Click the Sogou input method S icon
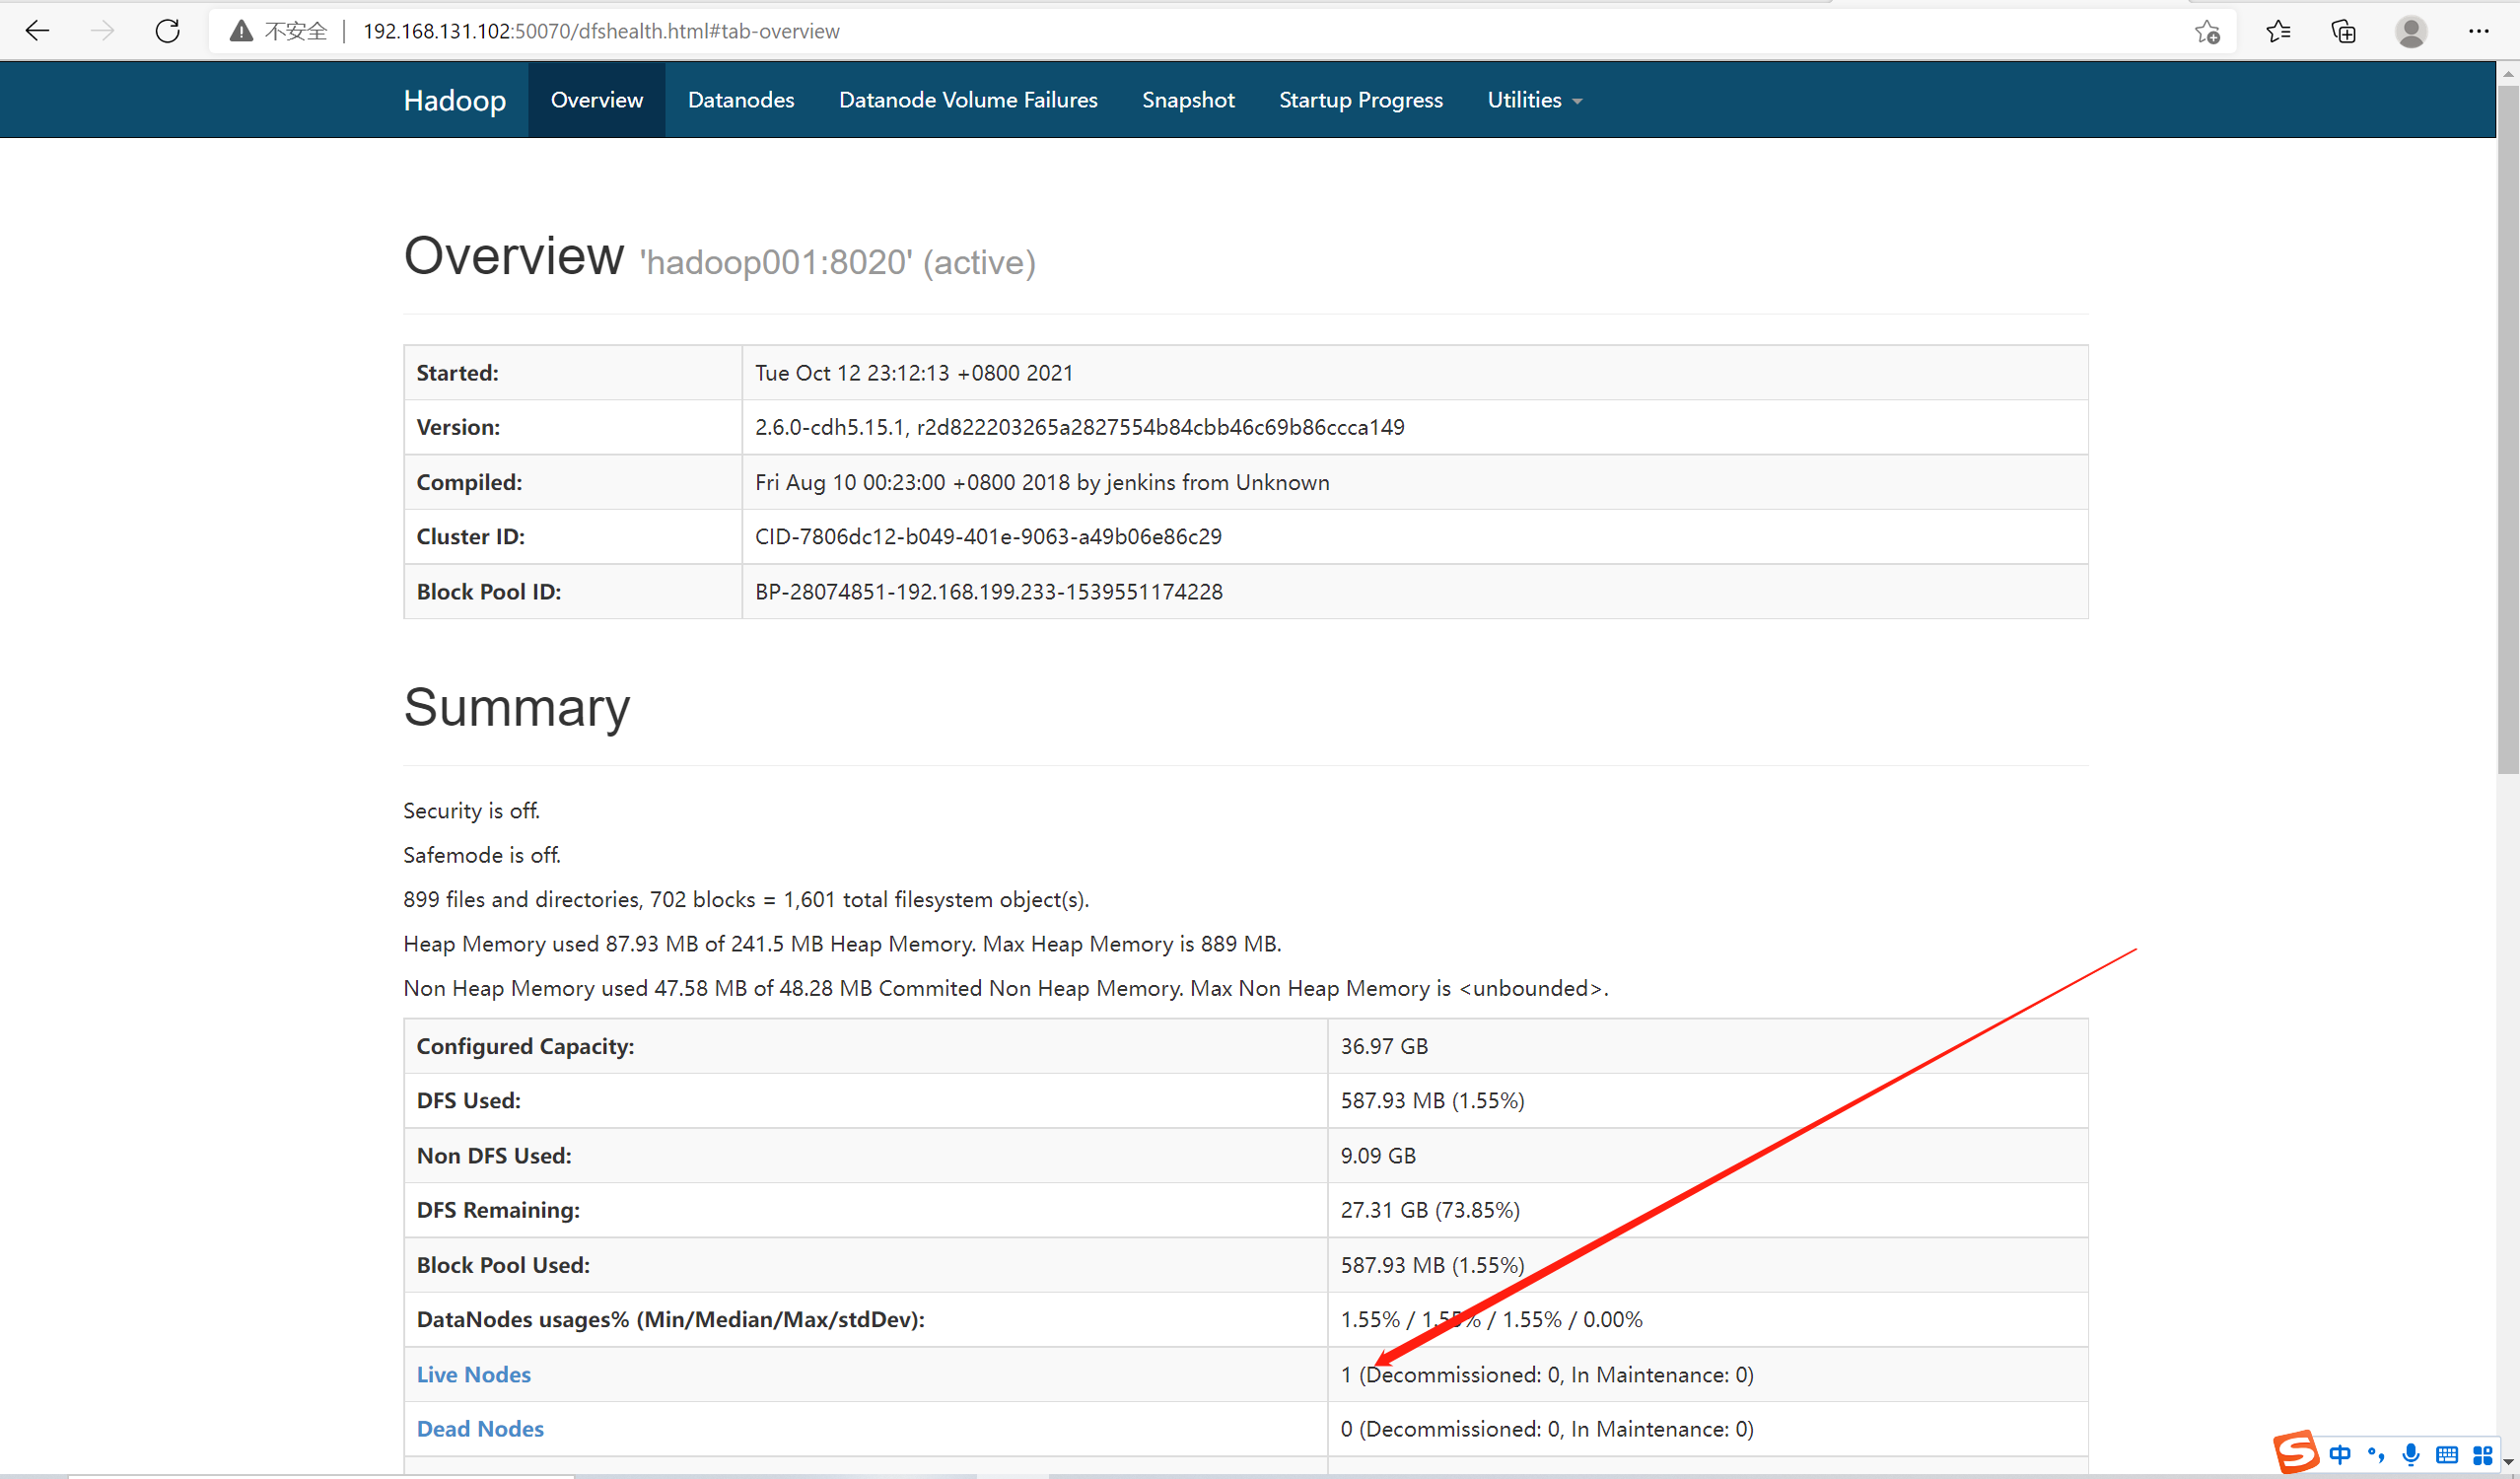 pyautogui.click(x=2295, y=1452)
